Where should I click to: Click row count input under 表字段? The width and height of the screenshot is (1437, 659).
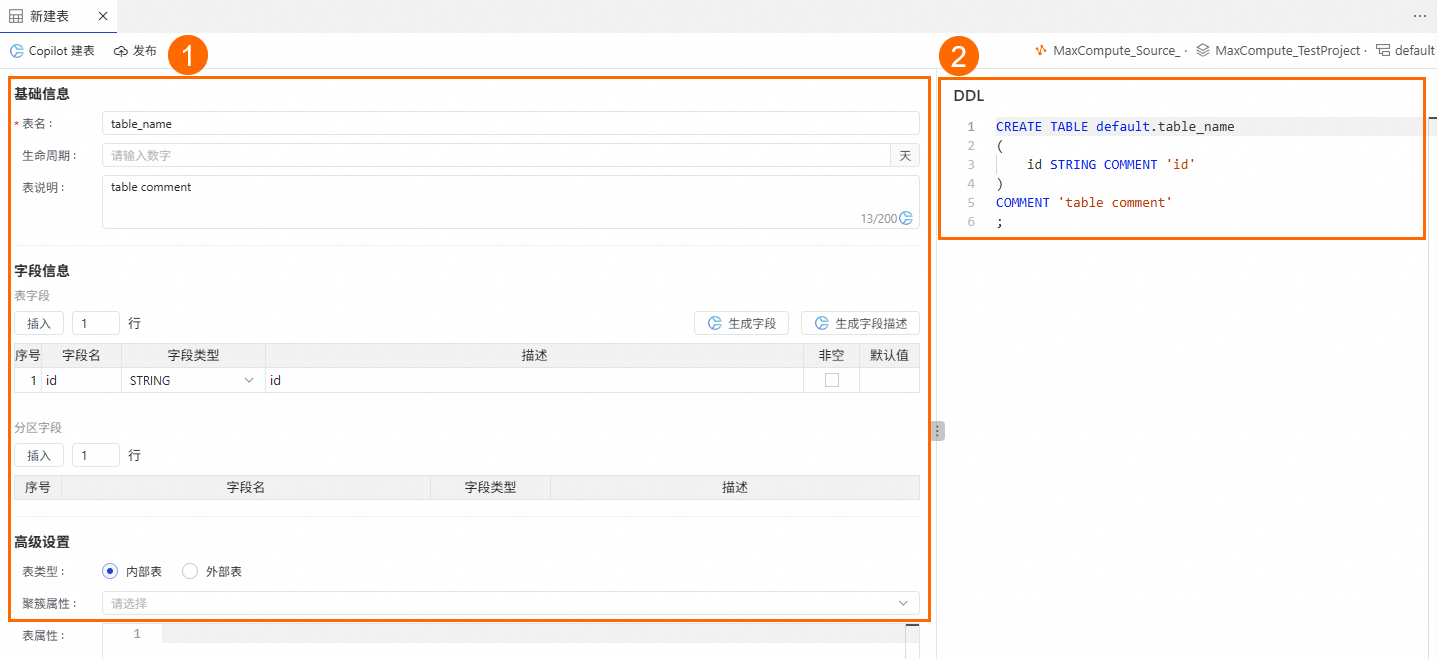[x=96, y=324]
